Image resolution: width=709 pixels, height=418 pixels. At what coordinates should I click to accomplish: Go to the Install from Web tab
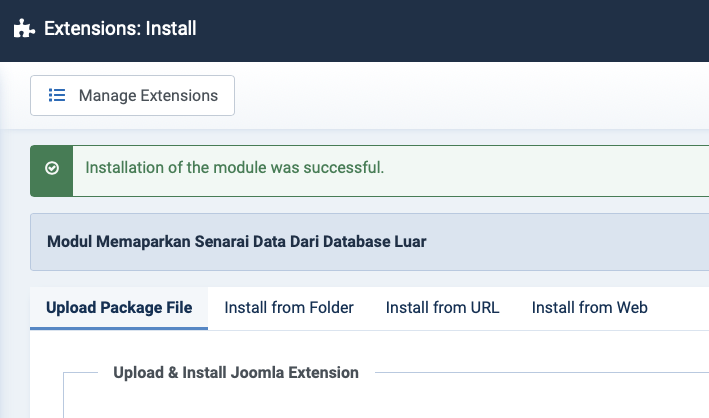(x=589, y=308)
